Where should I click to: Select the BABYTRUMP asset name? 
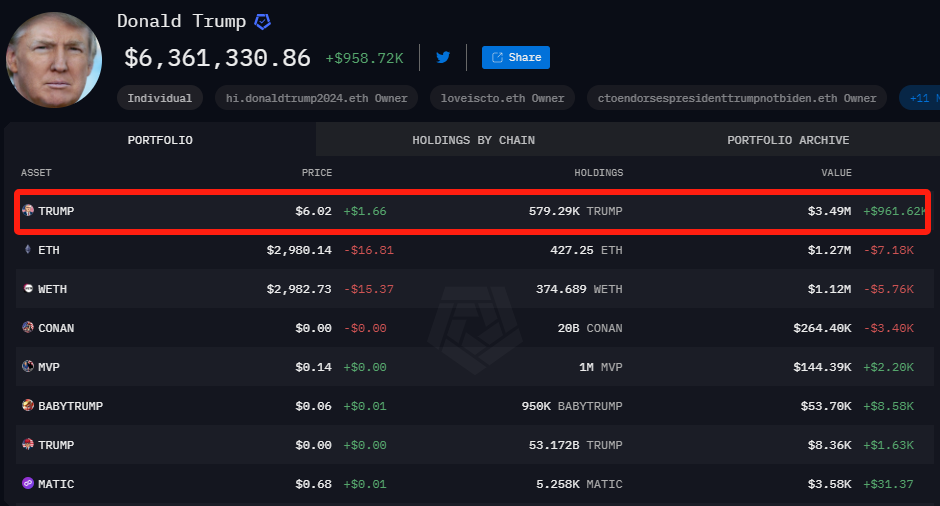(x=70, y=406)
